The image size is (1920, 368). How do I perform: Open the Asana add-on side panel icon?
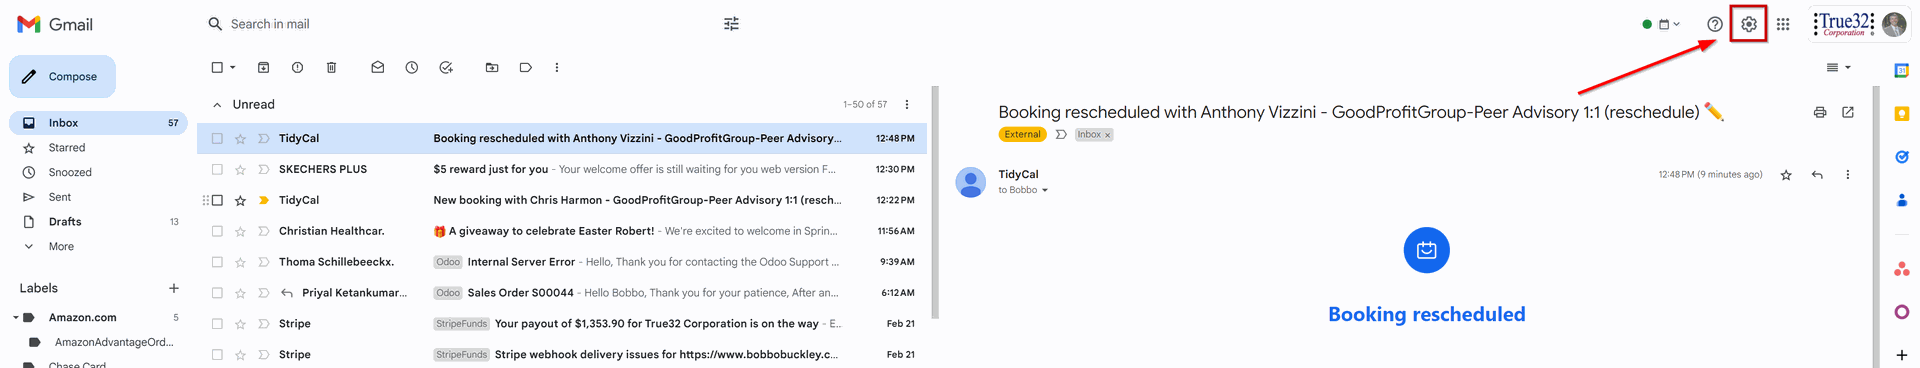click(x=1901, y=268)
